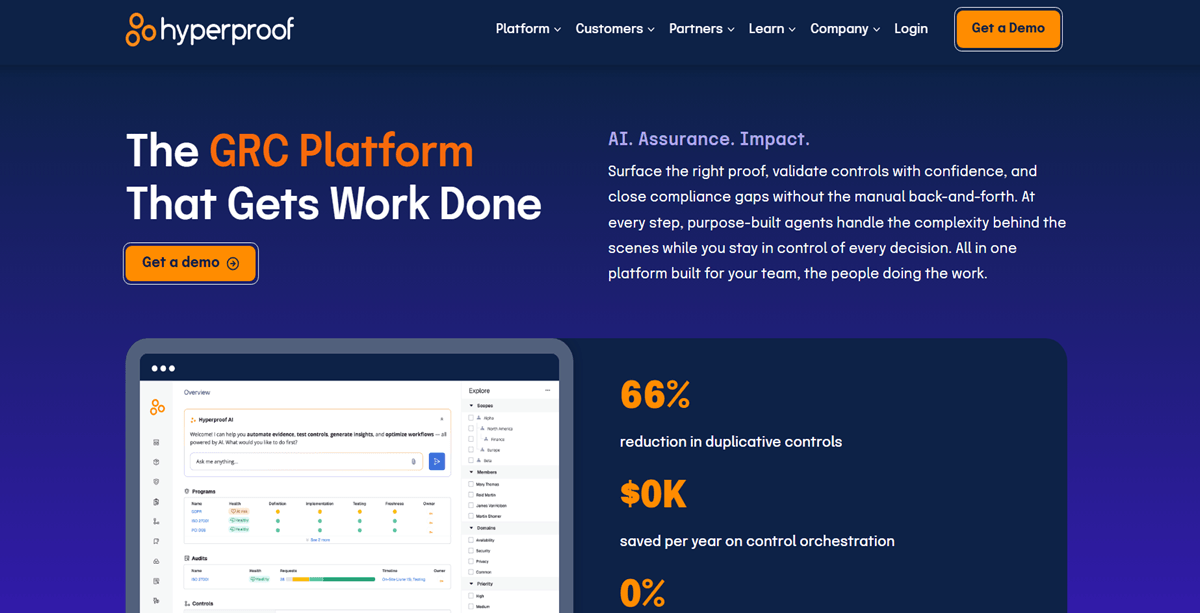The width and height of the screenshot is (1200, 613).
Task: Click the three dots in preview window title bar
Action: (x=163, y=368)
